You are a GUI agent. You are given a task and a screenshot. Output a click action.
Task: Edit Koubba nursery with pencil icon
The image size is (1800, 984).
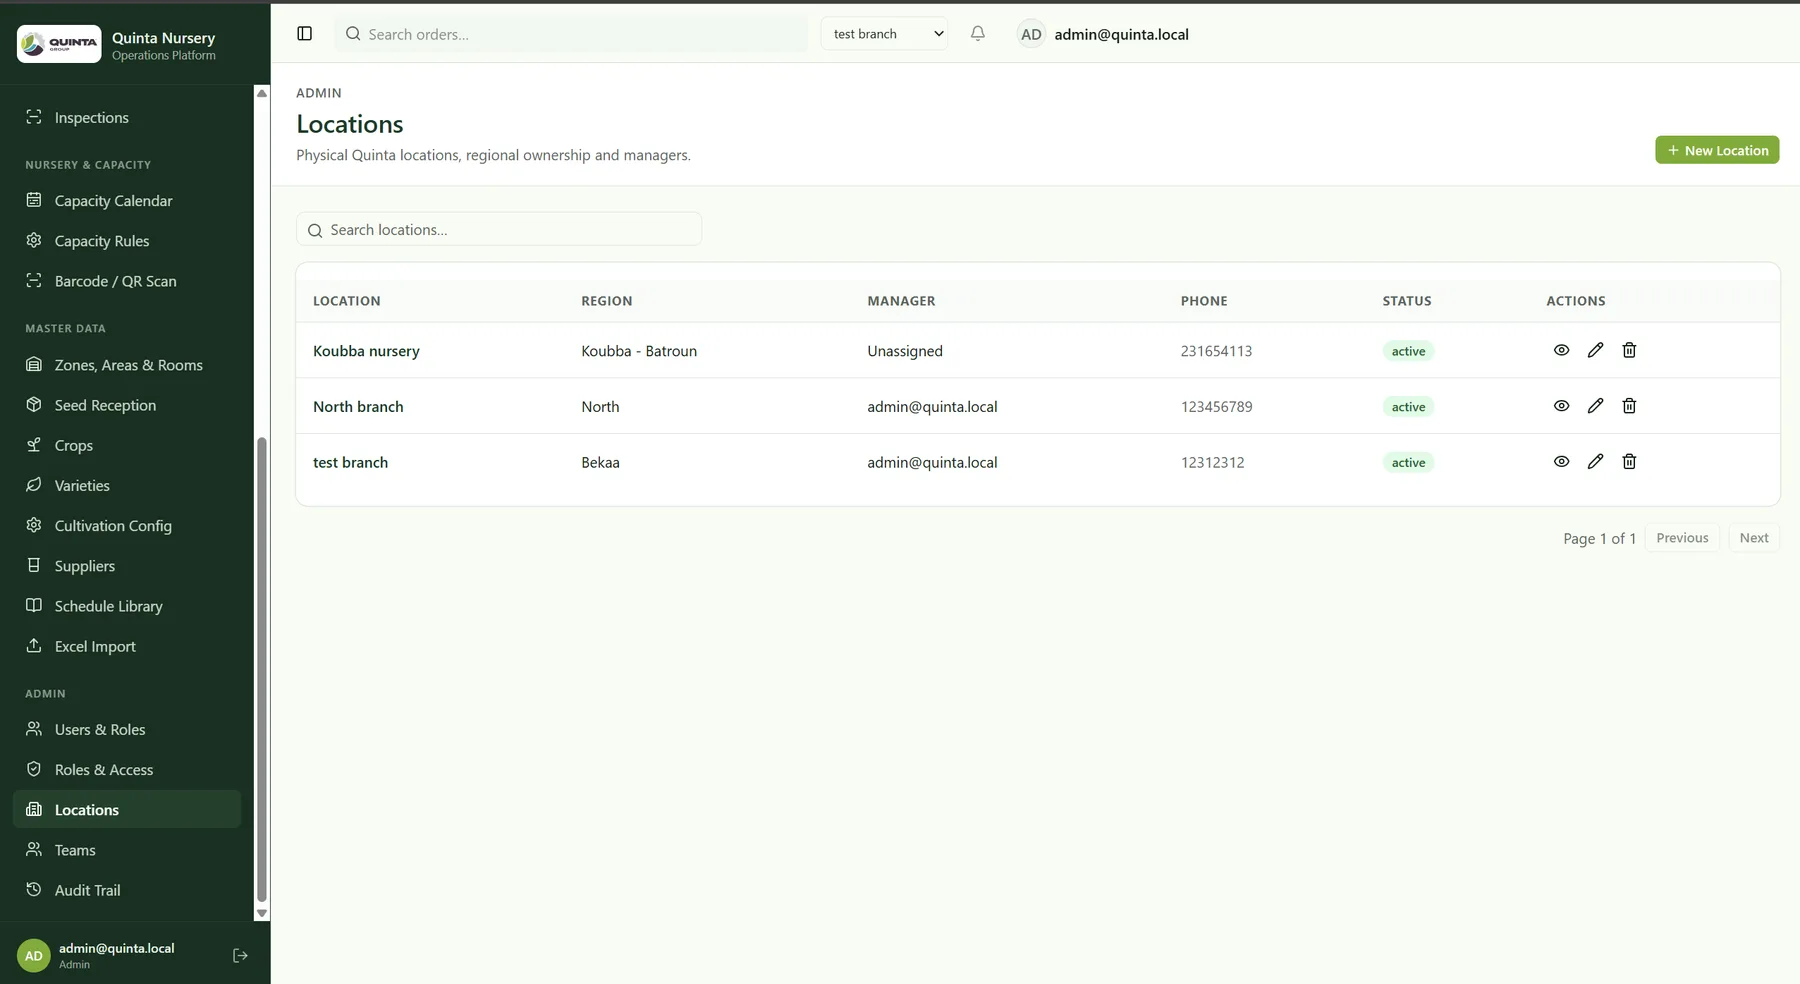pyautogui.click(x=1595, y=350)
